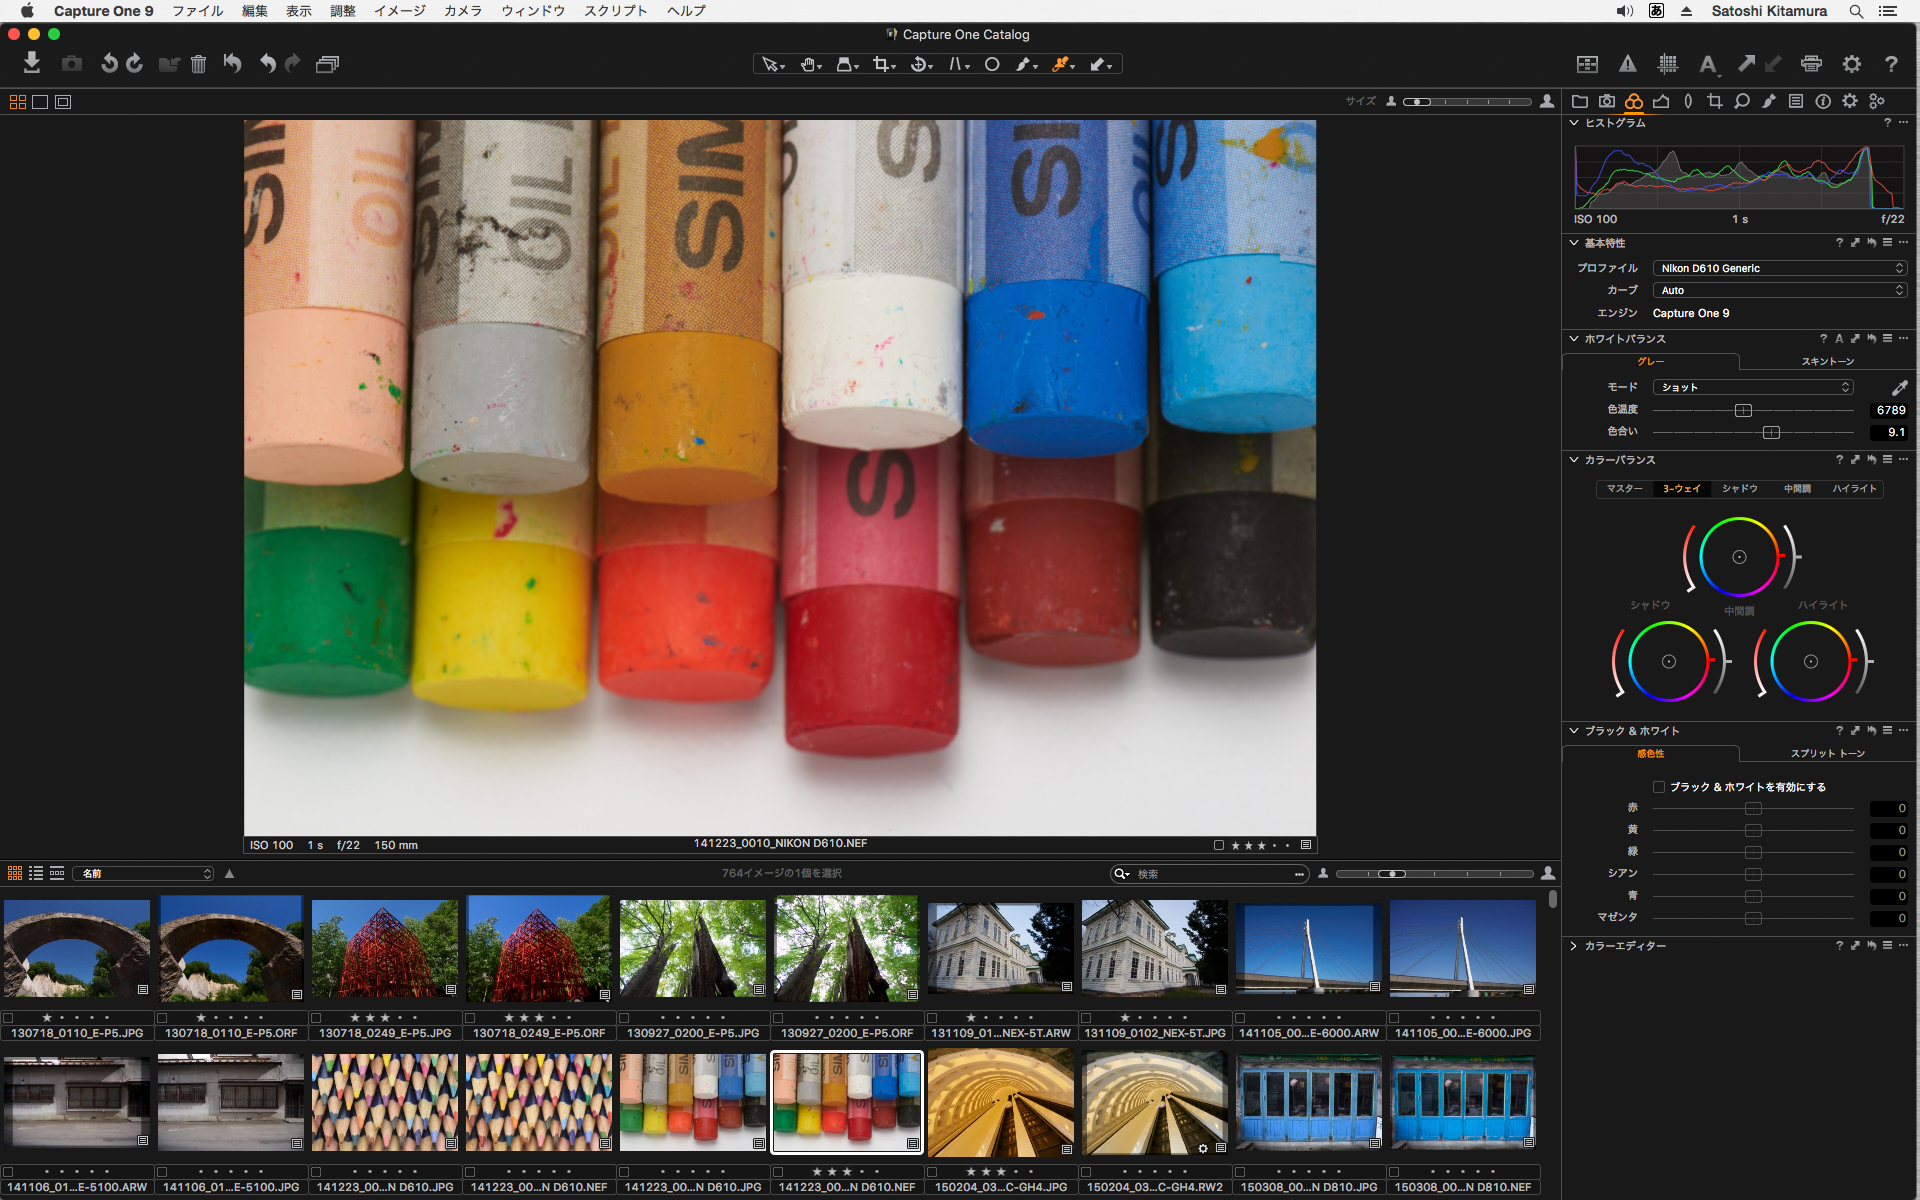Open the Color tool tab icon
This screenshot has height=1200, width=1920.
(x=1633, y=101)
